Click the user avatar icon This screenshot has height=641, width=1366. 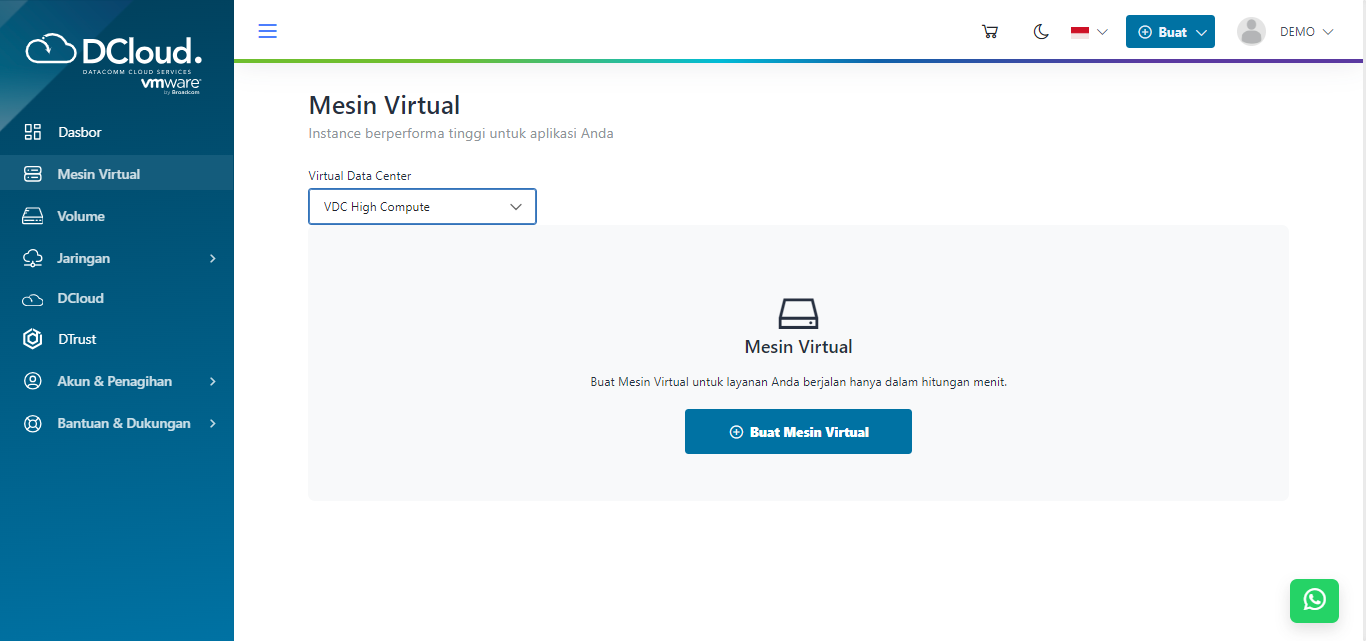(x=1251, y=31)
